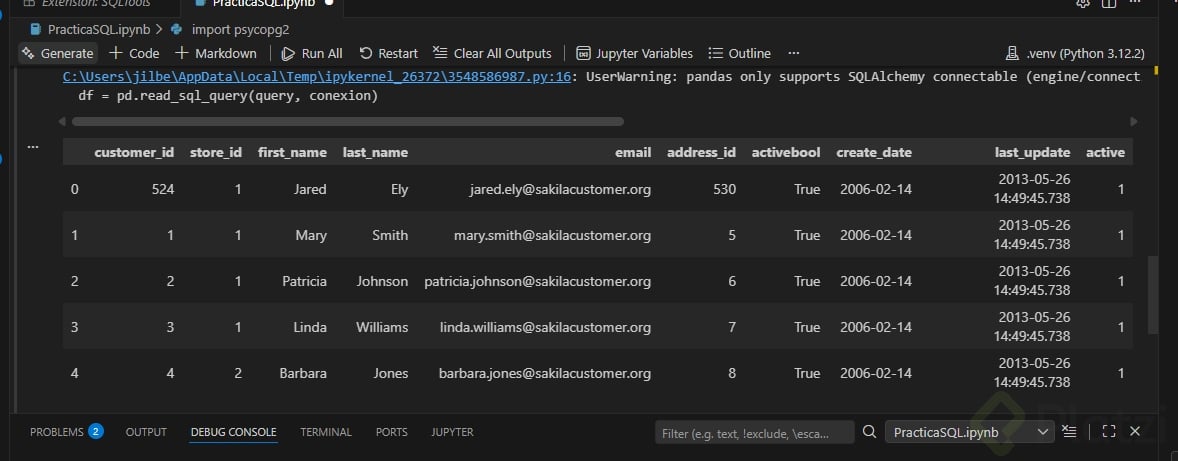The width and height of the screenshot is (1178, 461).
Task: Clear the debug console output
Action: [1069, 432]
